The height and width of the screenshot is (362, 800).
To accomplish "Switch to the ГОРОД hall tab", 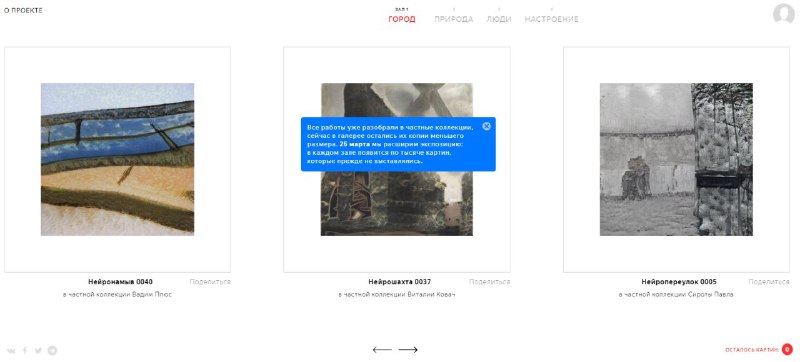I will [x=402, y=19].
